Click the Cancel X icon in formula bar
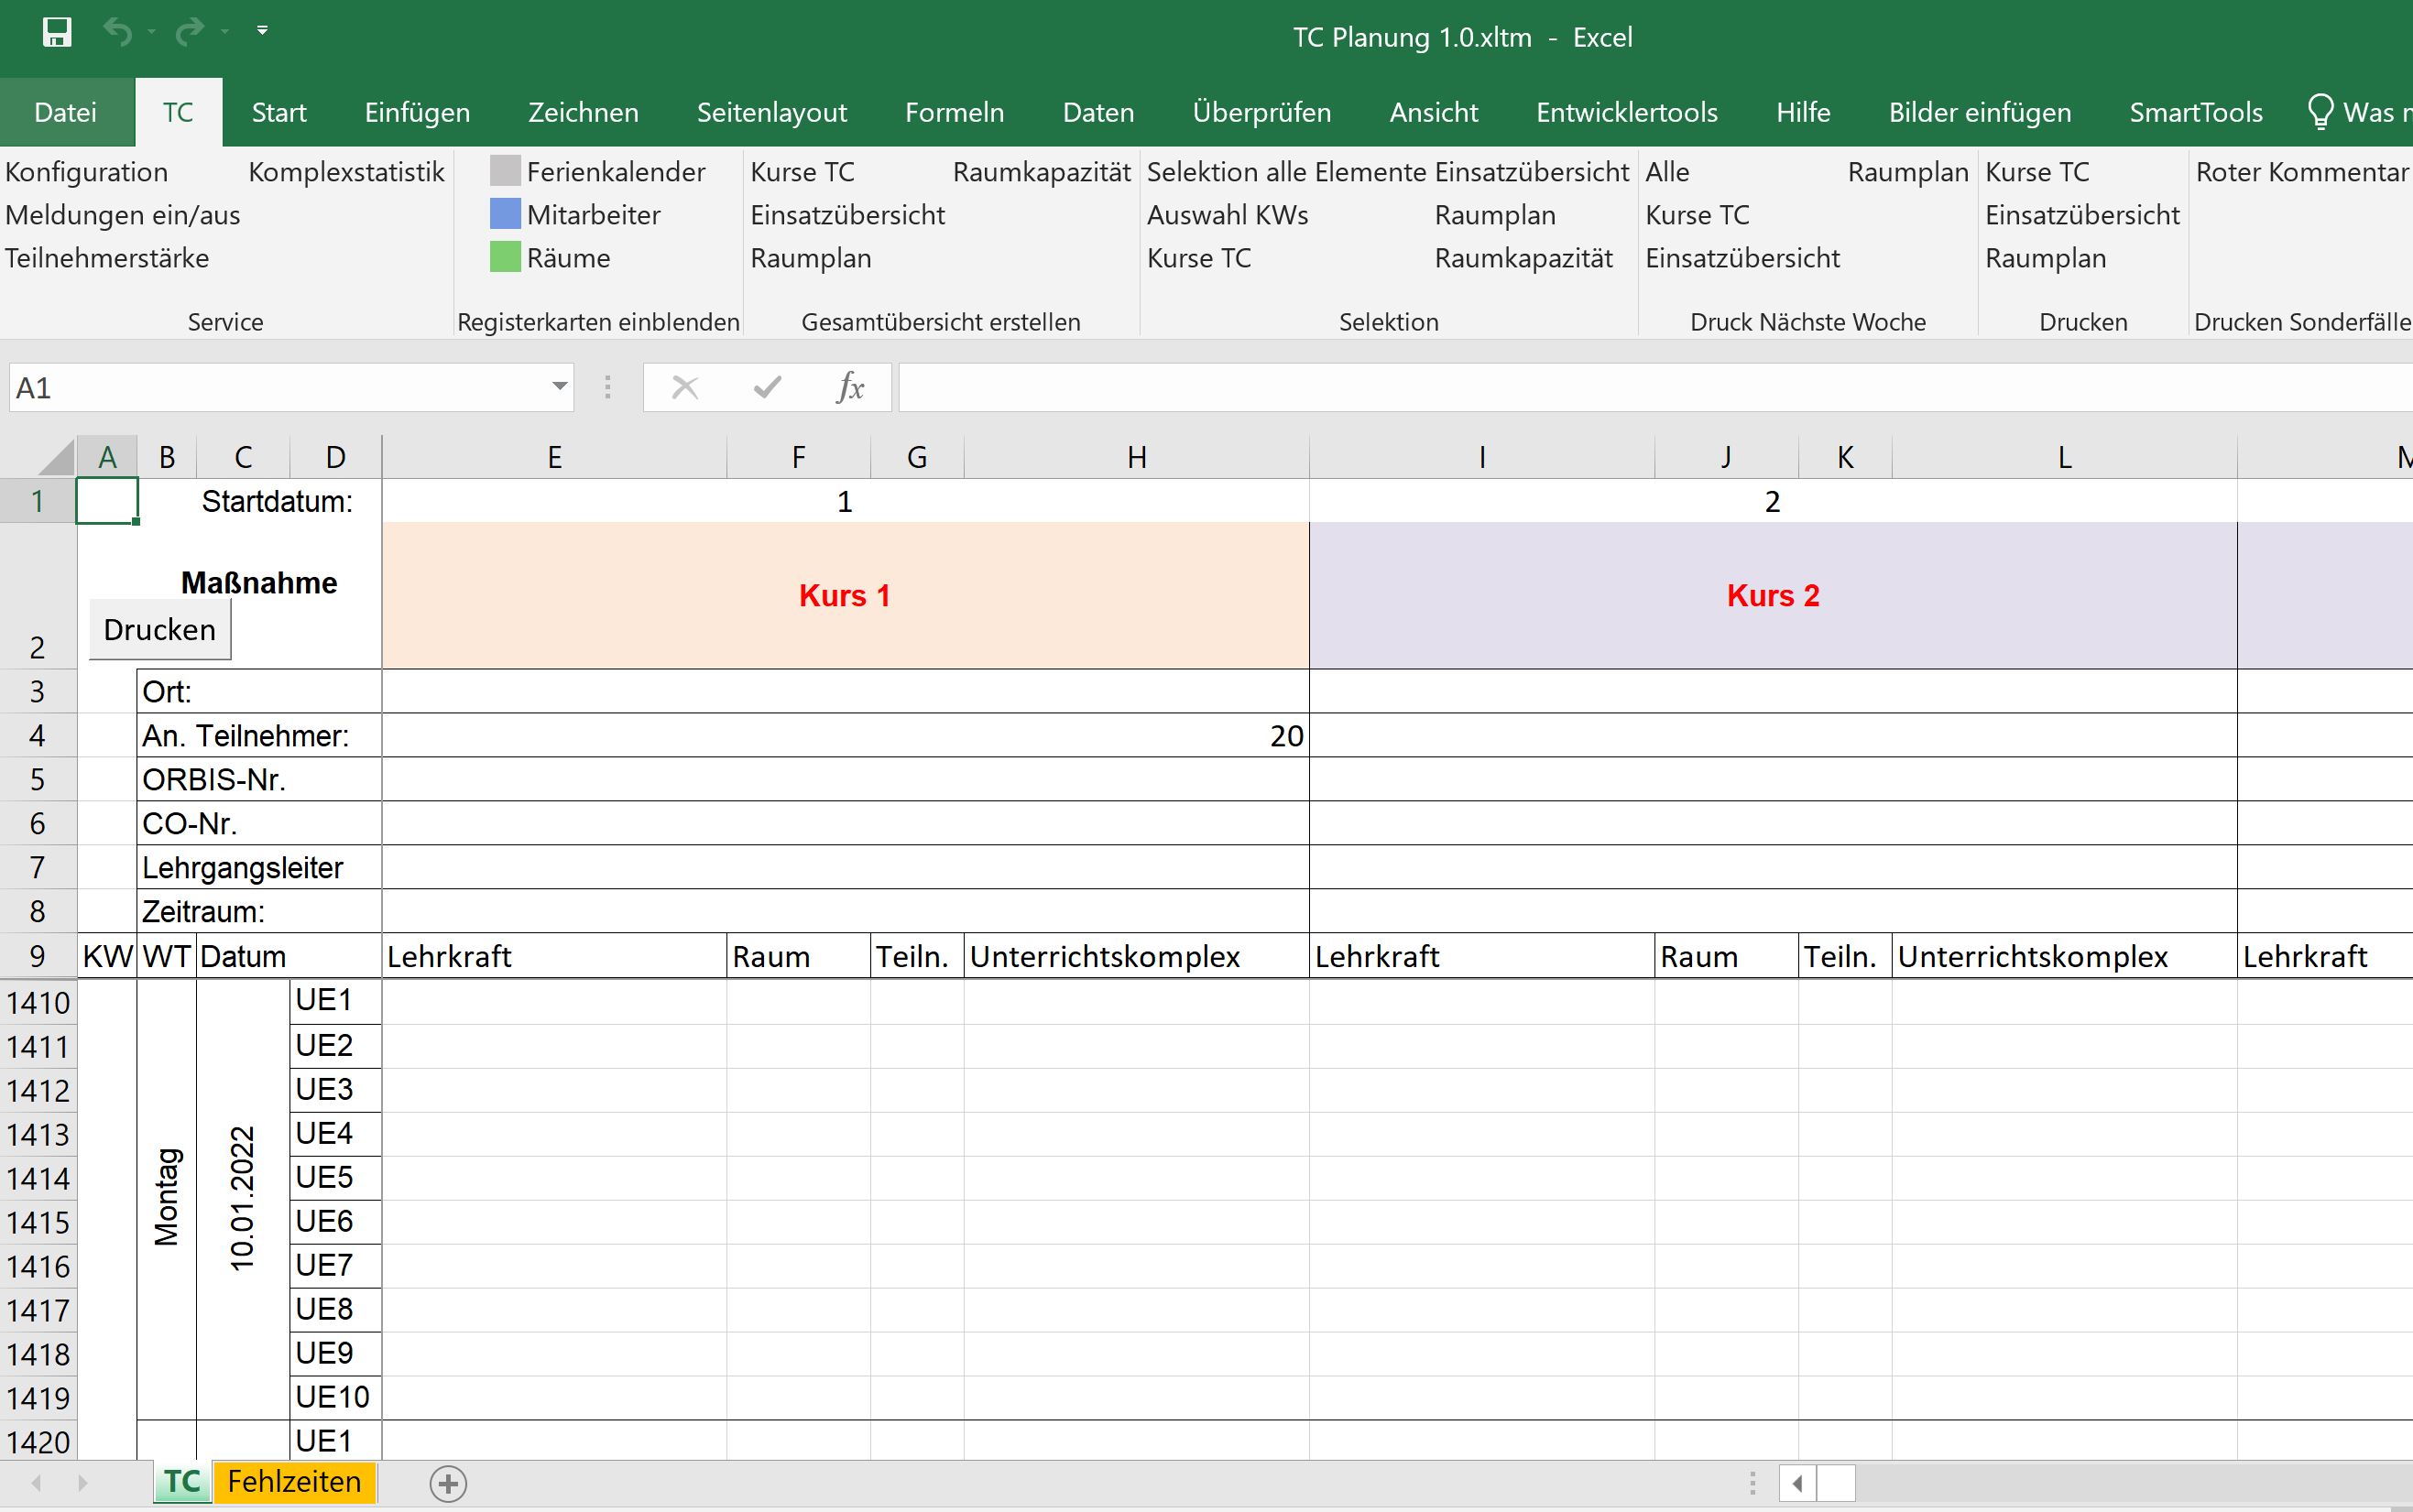This screenshot has width=2413, height=1512. click(x=685, y=387)
